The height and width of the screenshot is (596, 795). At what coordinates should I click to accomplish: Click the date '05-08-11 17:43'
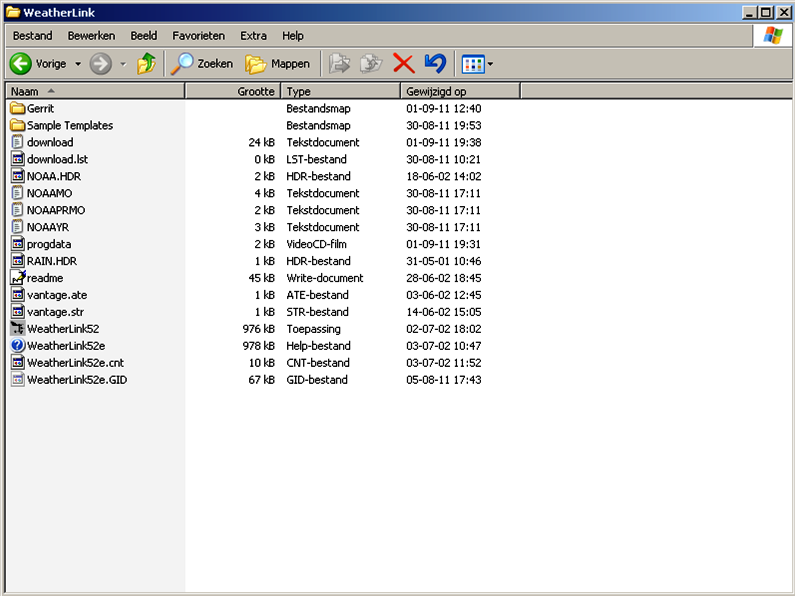[x=444, y=380]
